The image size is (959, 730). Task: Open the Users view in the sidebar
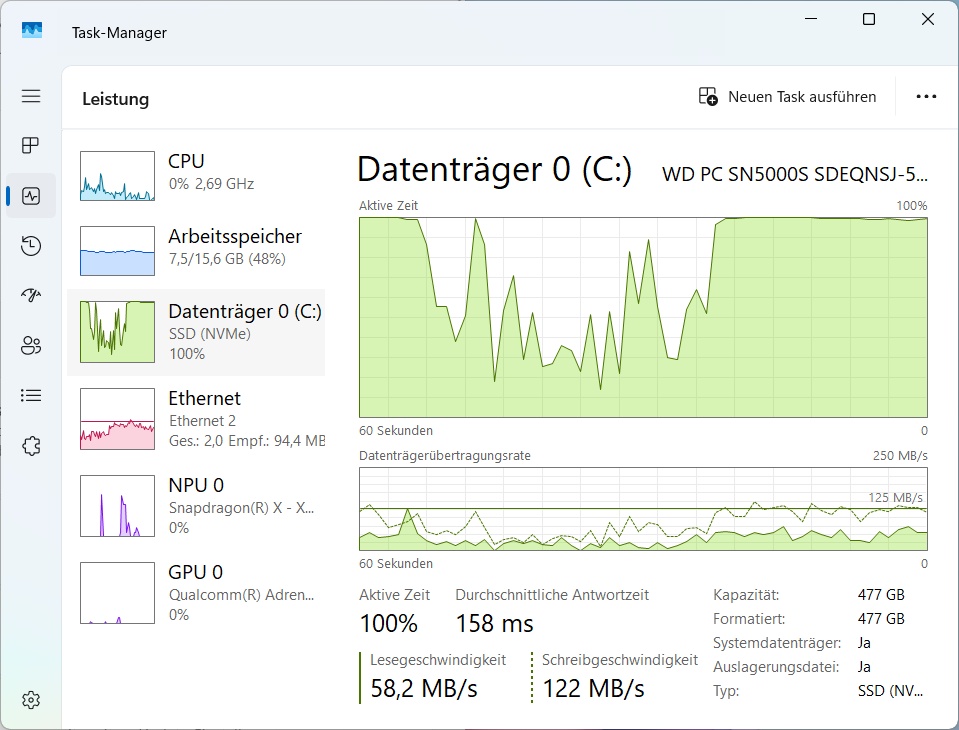(x=30, y=345)
